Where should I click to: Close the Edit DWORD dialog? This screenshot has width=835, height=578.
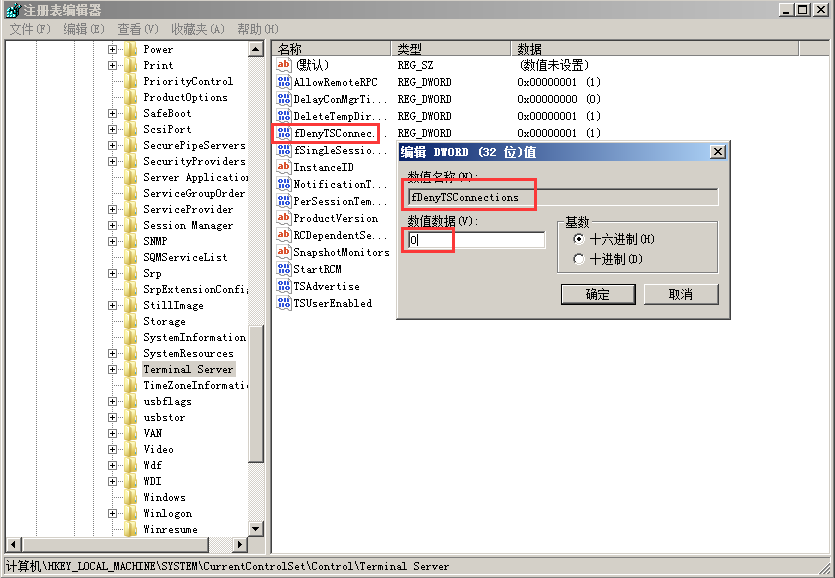(x=717, y=151)
